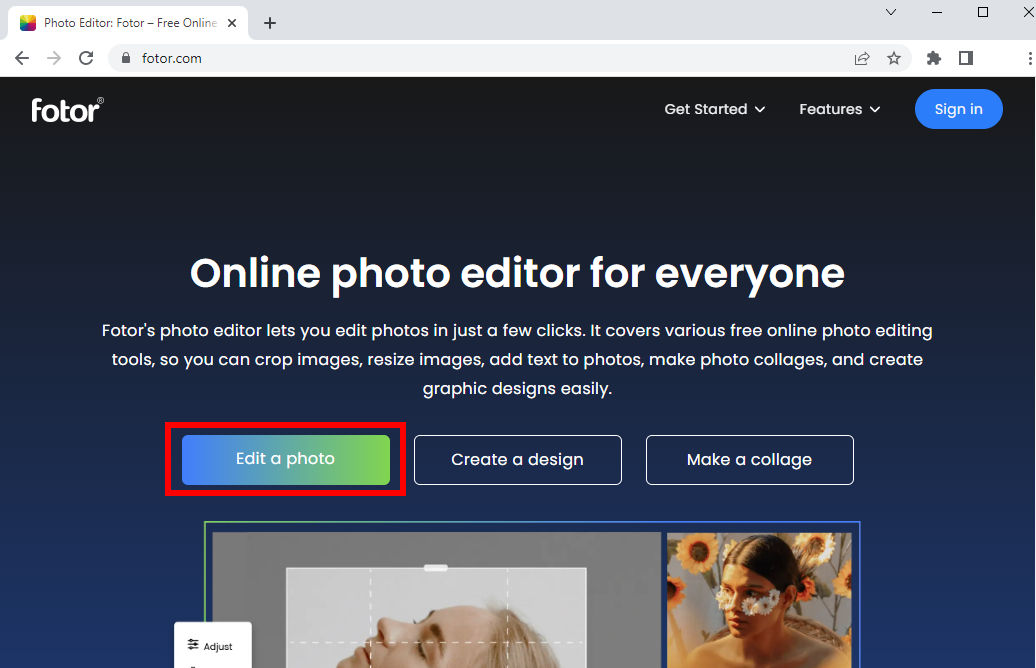Toggle the browser side panel icon

[x=966, y=58]
